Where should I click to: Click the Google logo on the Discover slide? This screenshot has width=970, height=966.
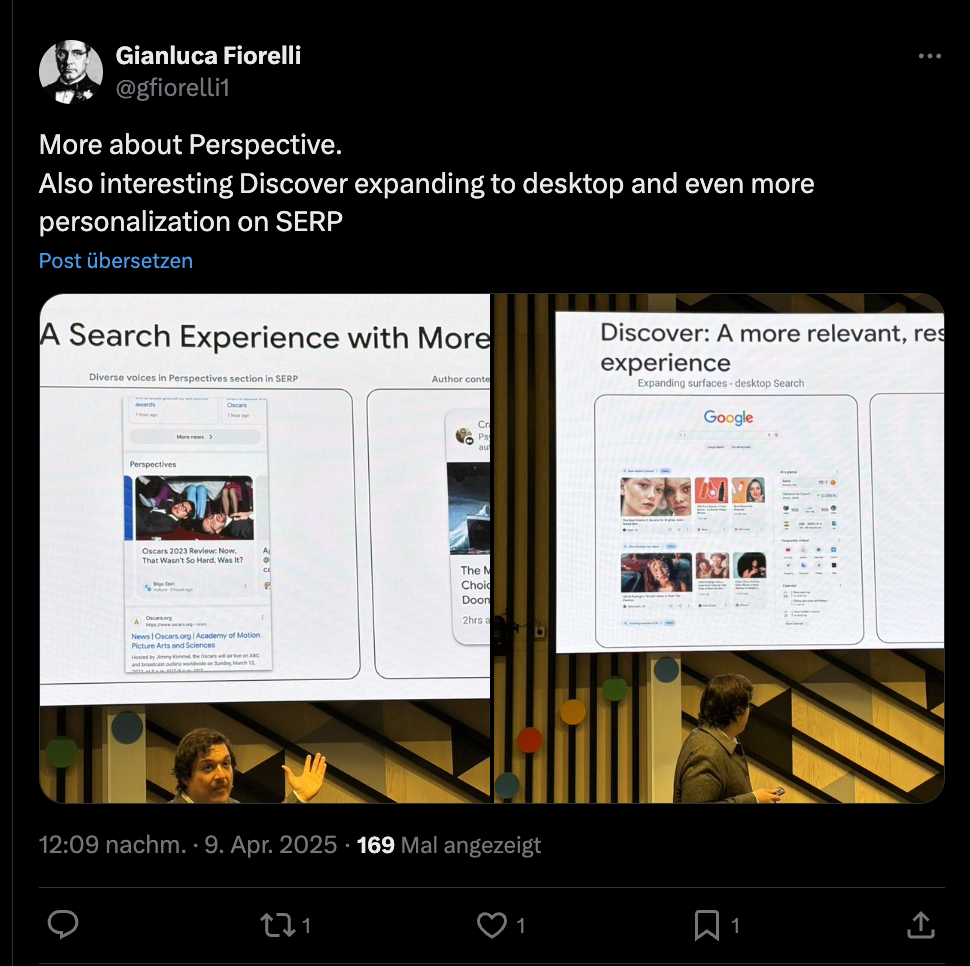coord(729,417)
